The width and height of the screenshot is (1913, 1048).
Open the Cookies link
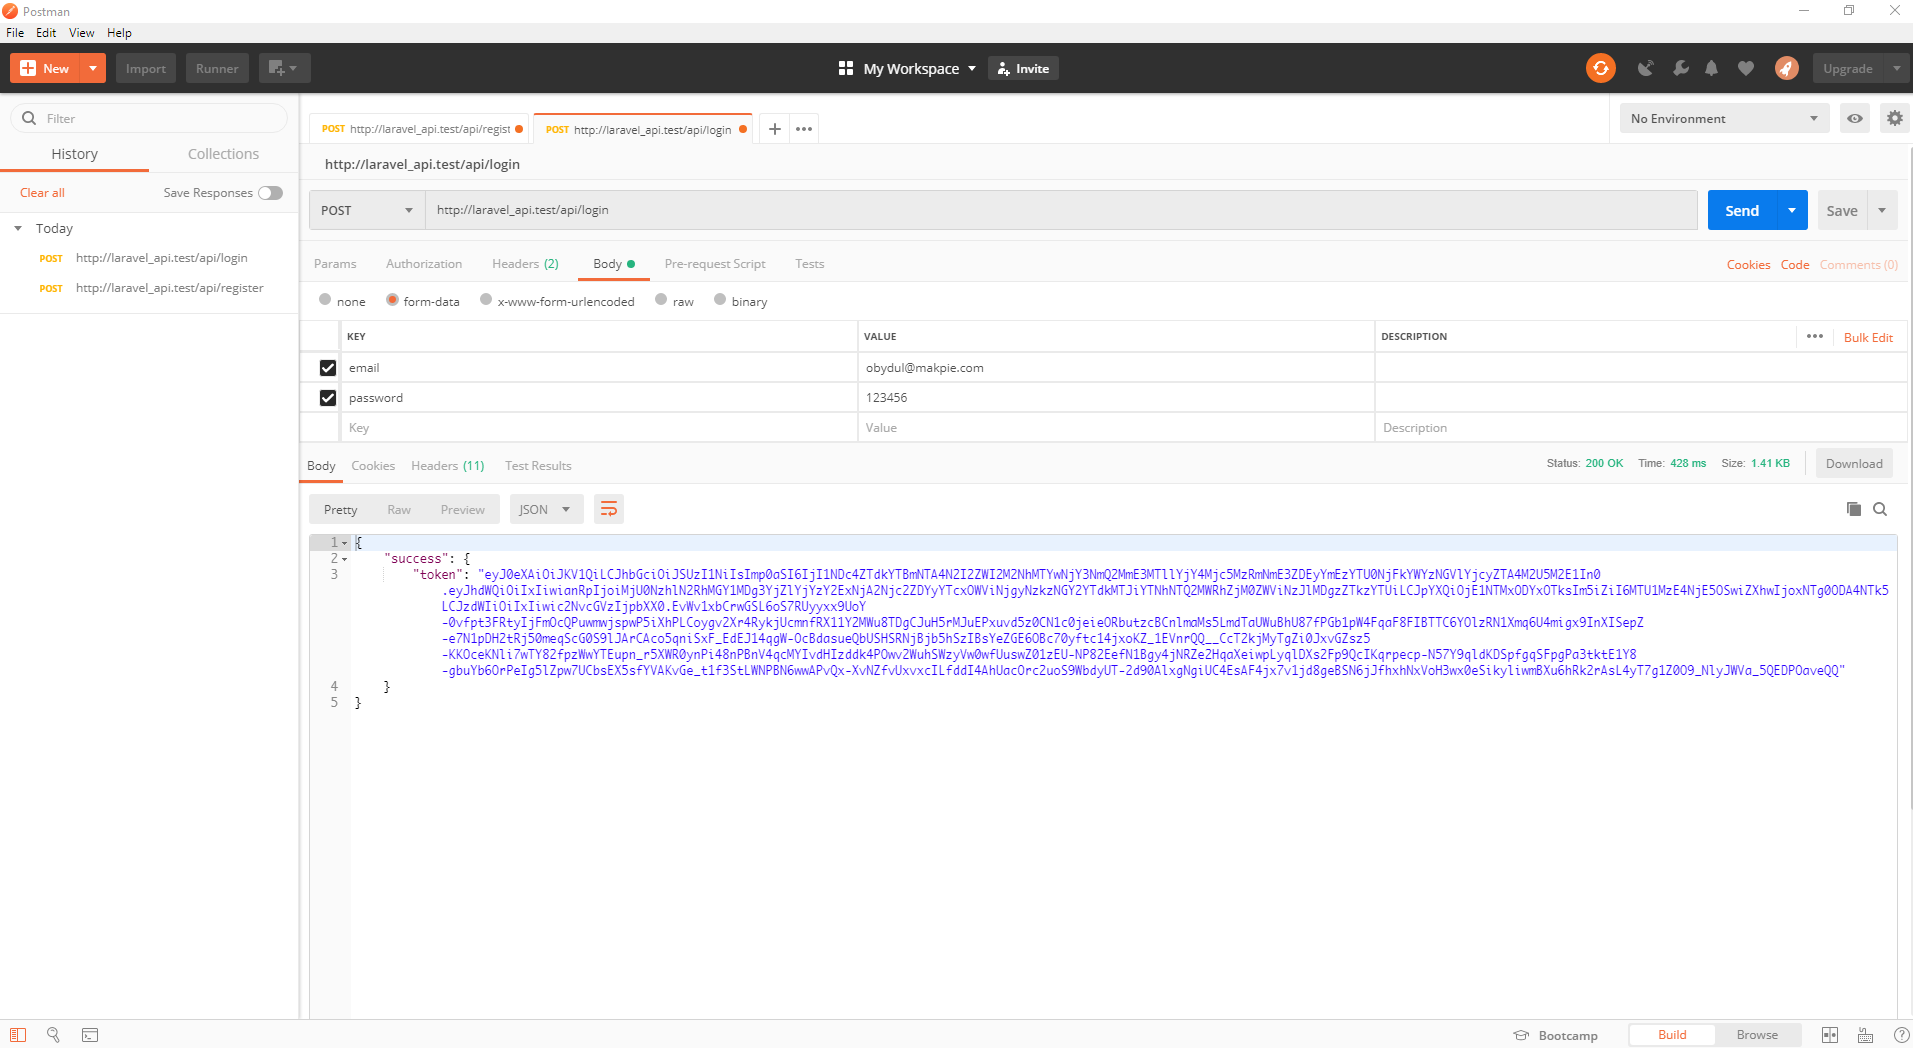point(1748,265)
